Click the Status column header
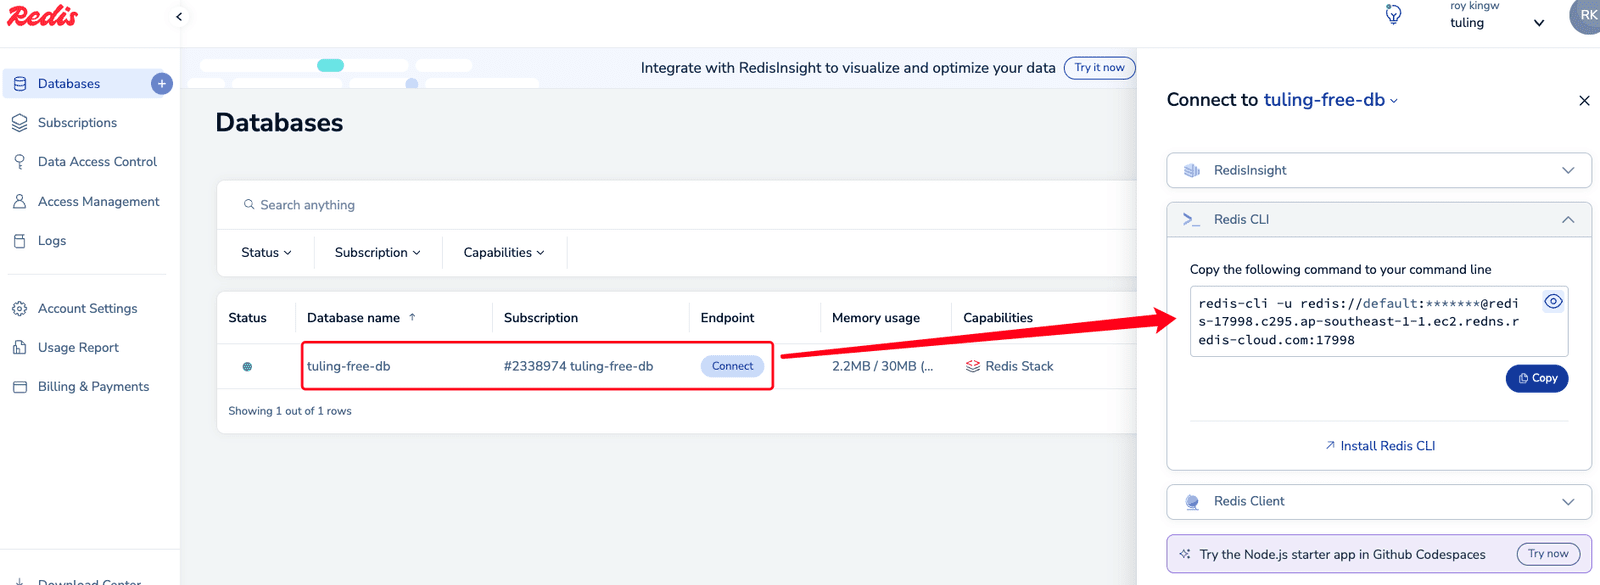The image size is (1600, 585). pyautogui.click(x=247, y=318)
